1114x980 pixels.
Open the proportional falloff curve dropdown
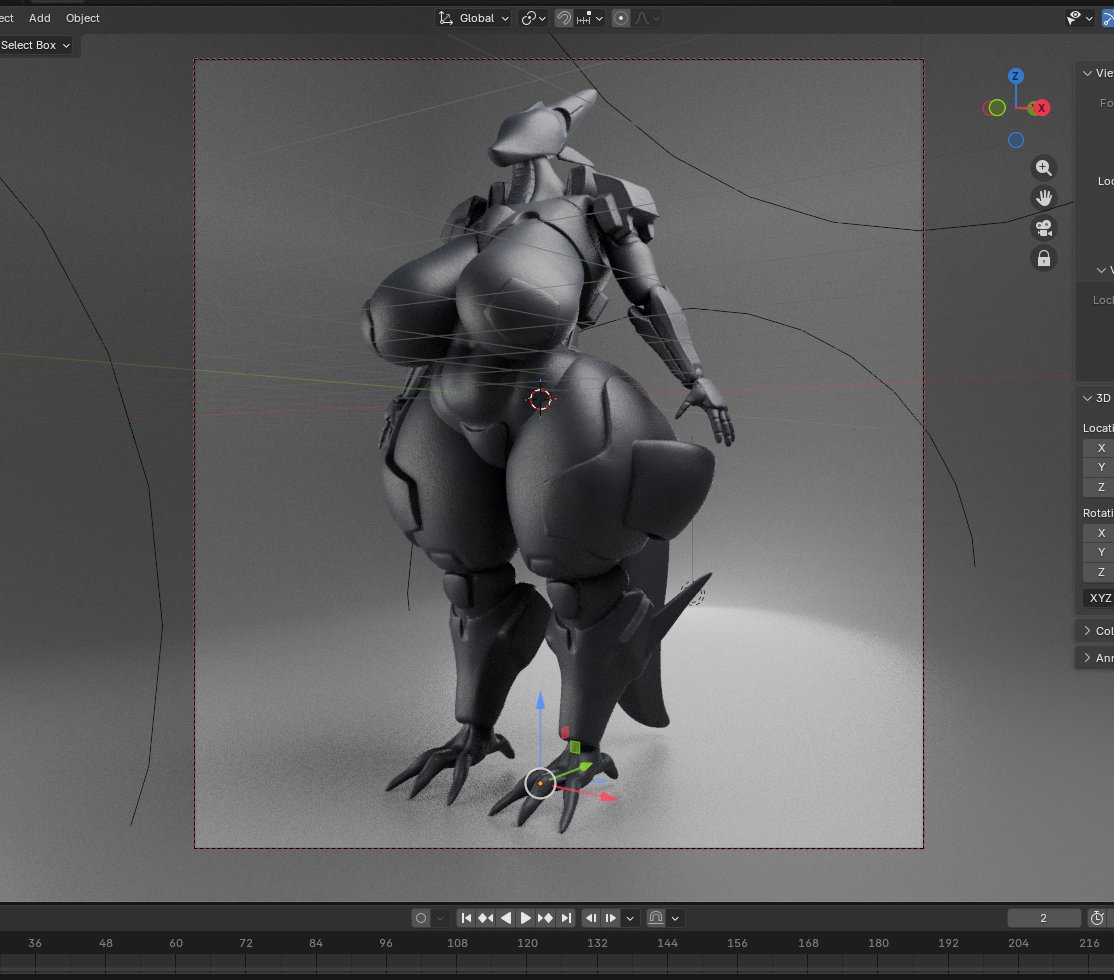[x=647, y=18]
